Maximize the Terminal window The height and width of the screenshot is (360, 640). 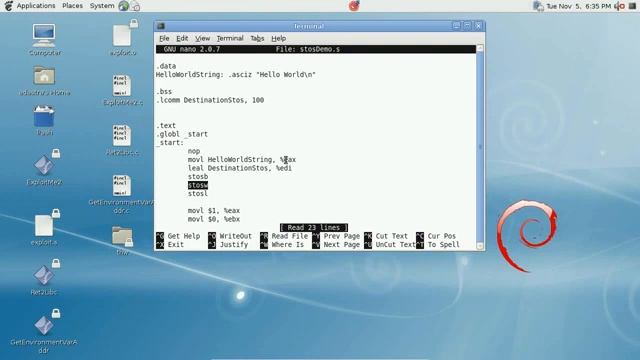pyautogui.click(x=467, y=26)
